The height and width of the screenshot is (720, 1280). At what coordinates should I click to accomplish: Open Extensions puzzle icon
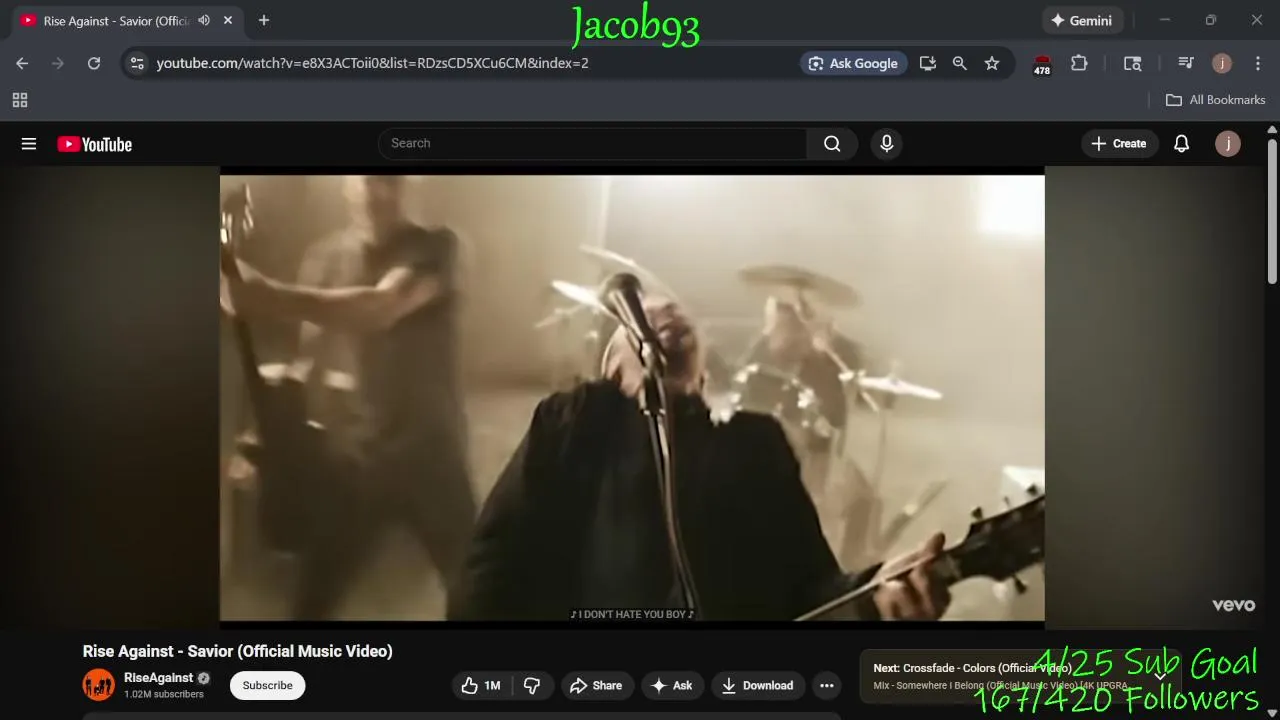coord(1079,63)
